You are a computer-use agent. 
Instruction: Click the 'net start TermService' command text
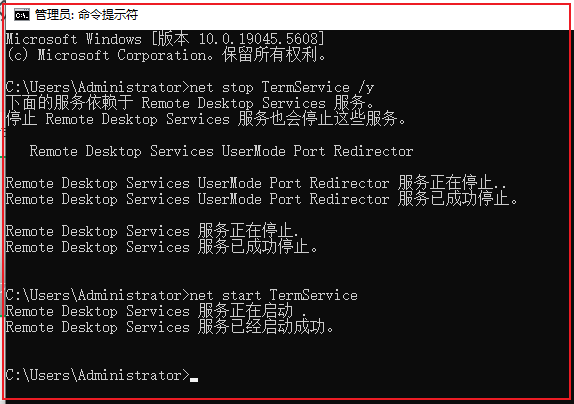coord(273,295)
